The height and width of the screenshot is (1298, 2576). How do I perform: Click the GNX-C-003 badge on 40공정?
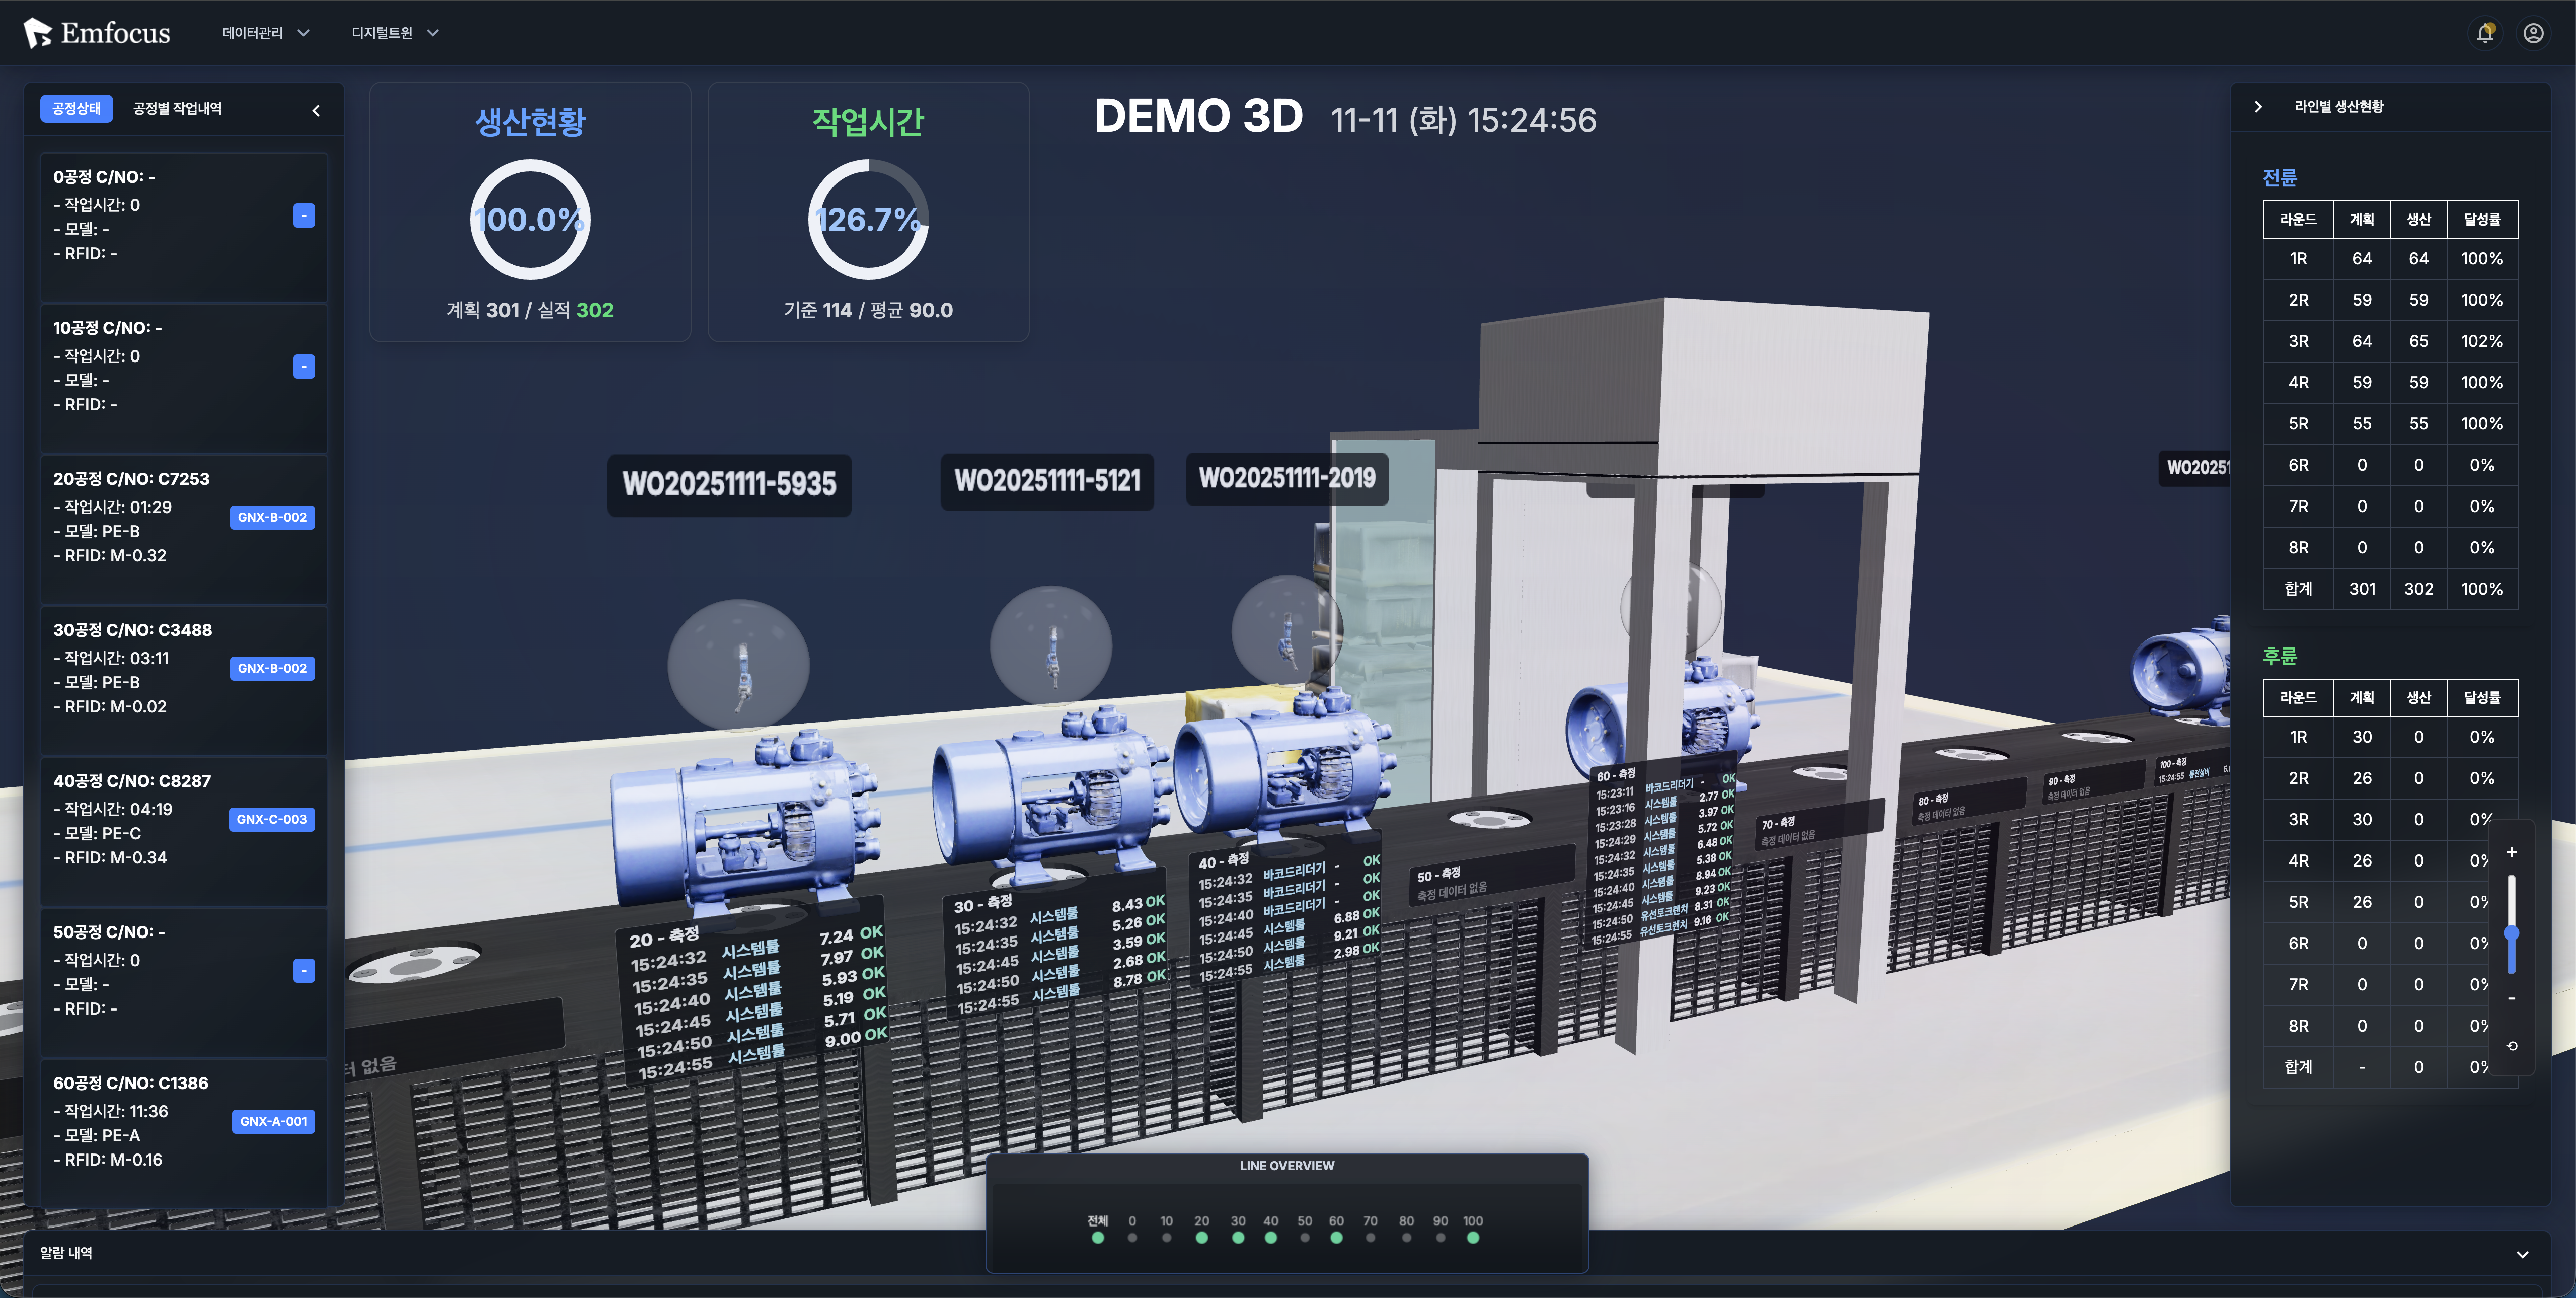272,819
